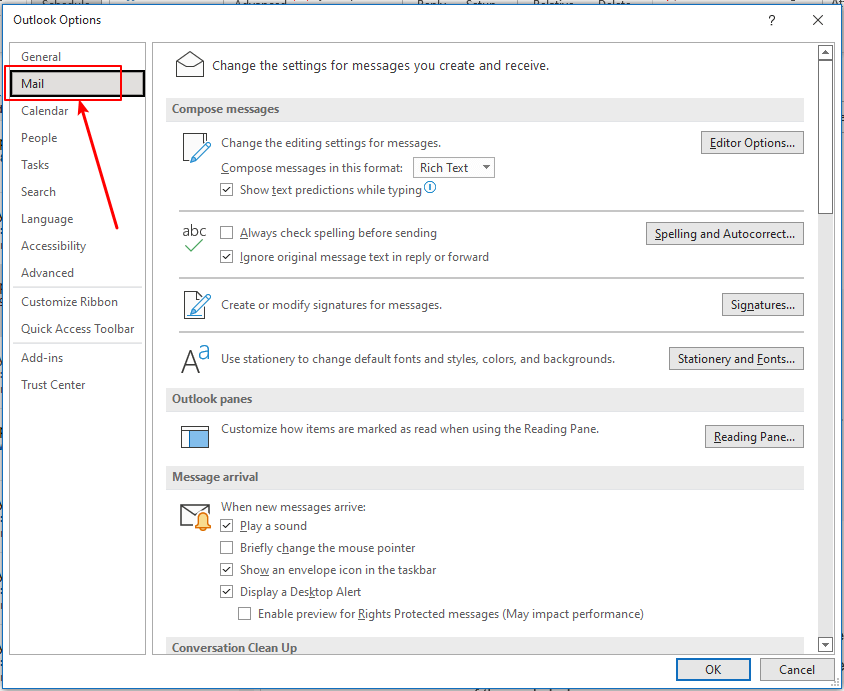Click the envelope icon beside the settings header

point(189,65)
